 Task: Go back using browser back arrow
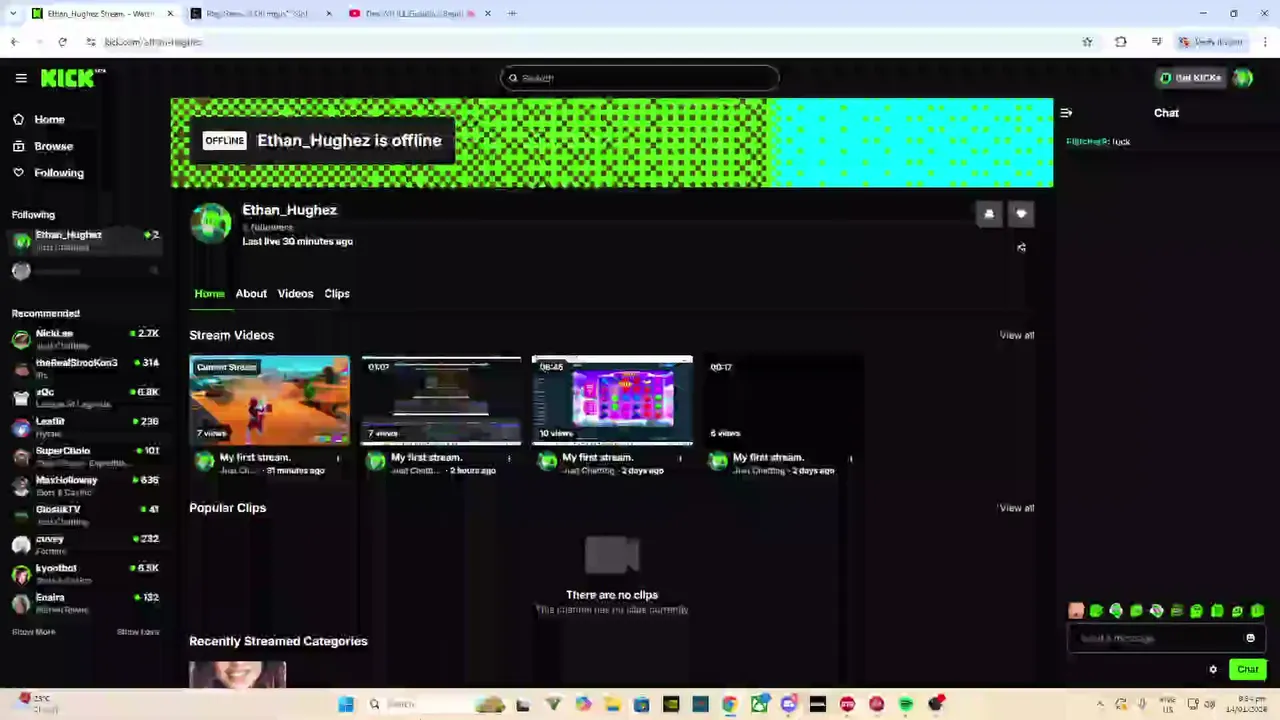point(14,42)
